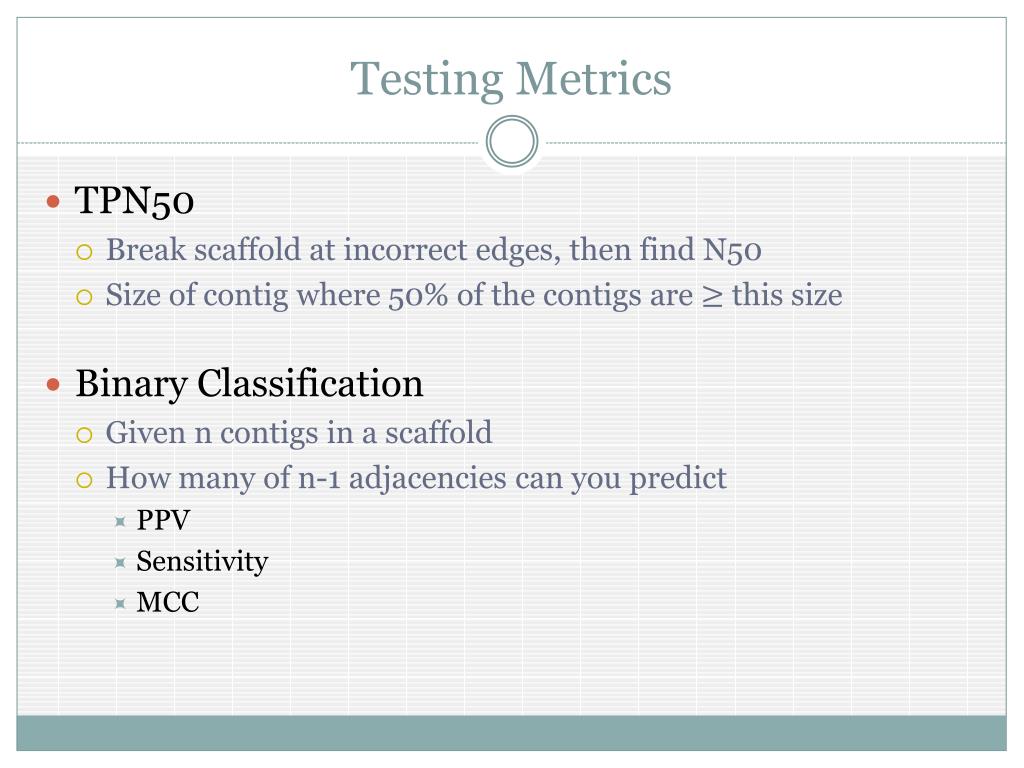The width and height of the screenshot is (1024, 768).
Task: Click hollow bullet before Given n contigs
Action: 84,435
